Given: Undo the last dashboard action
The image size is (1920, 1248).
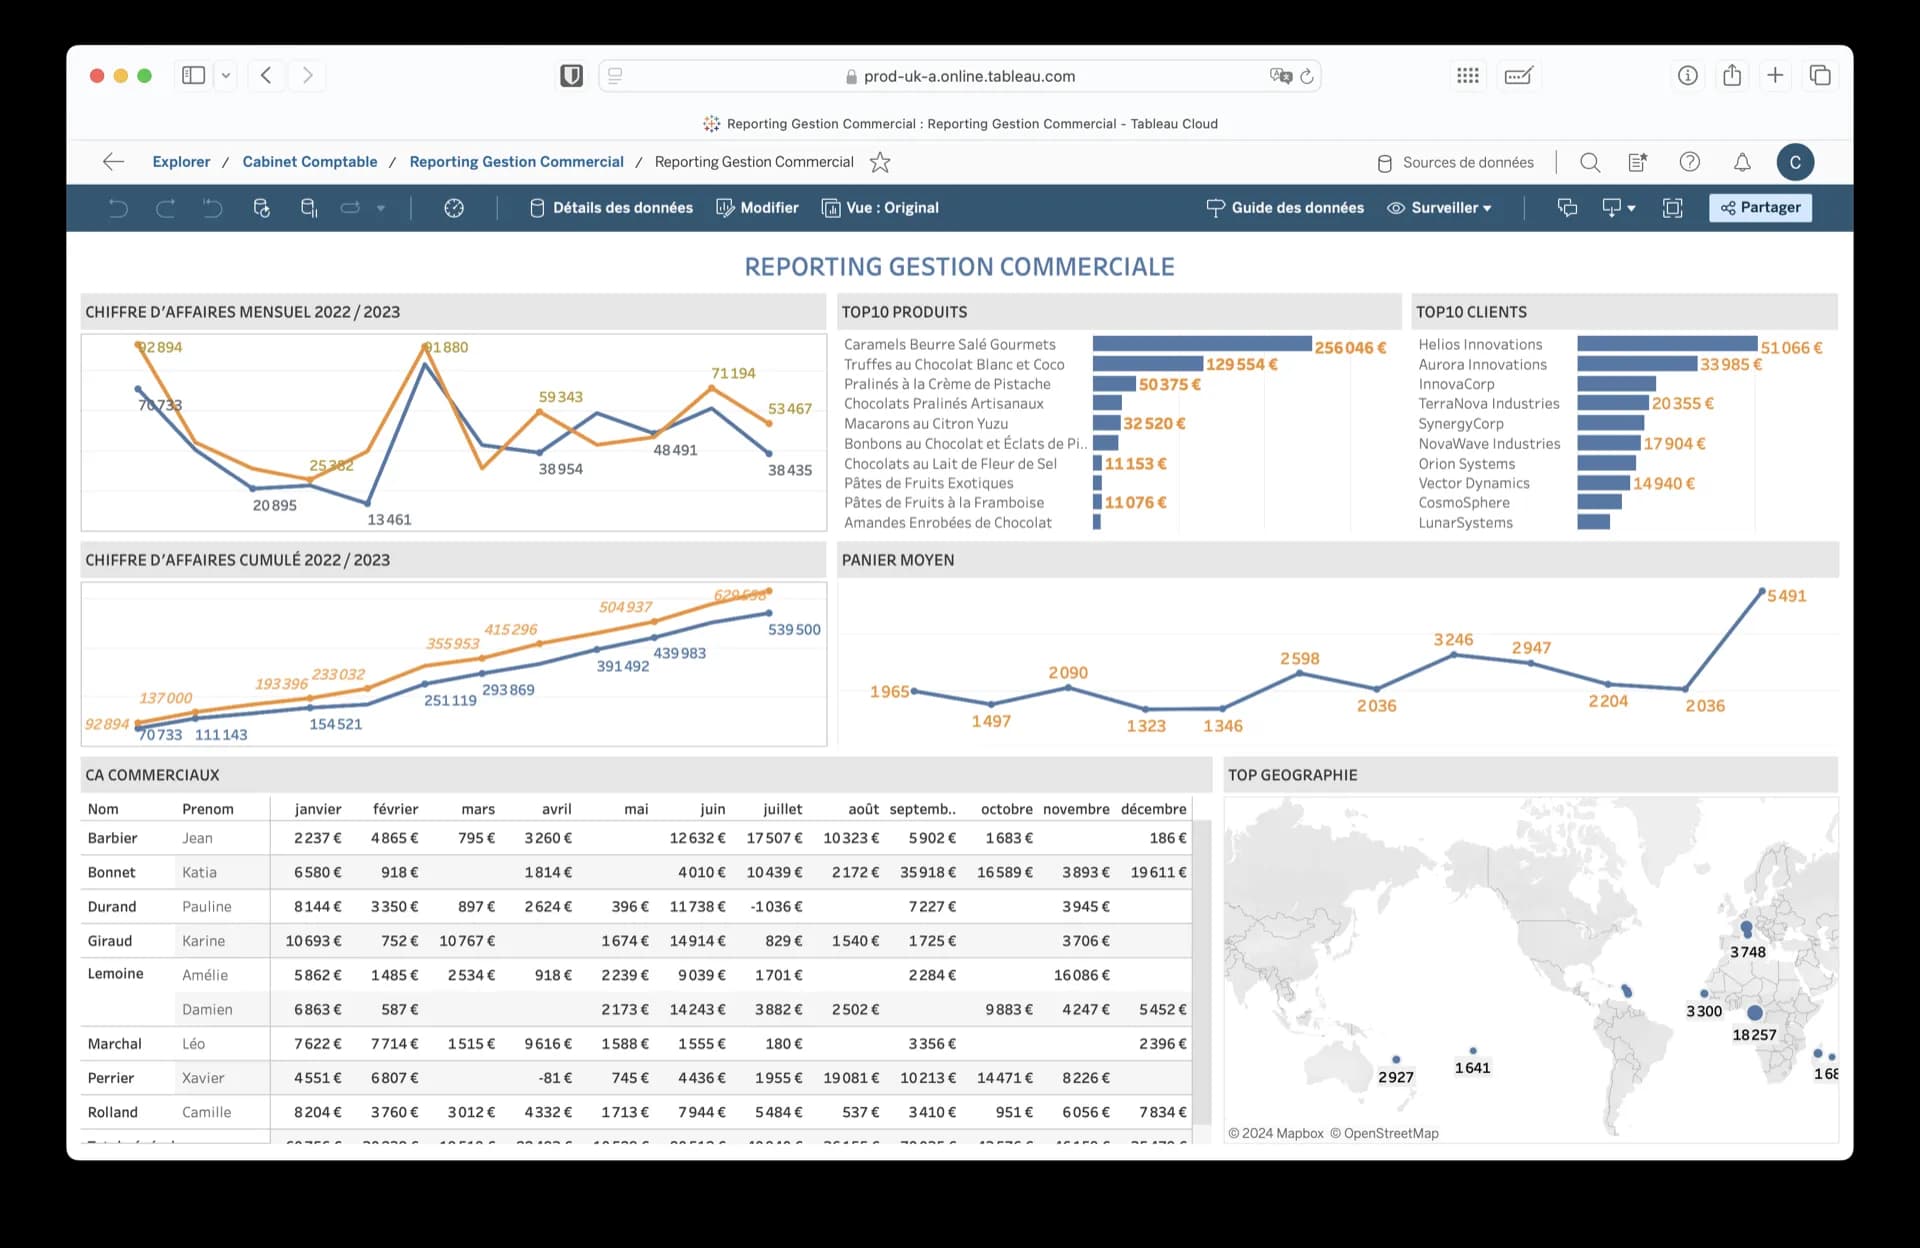Looking at the screenshot, I should pos(118,208).
